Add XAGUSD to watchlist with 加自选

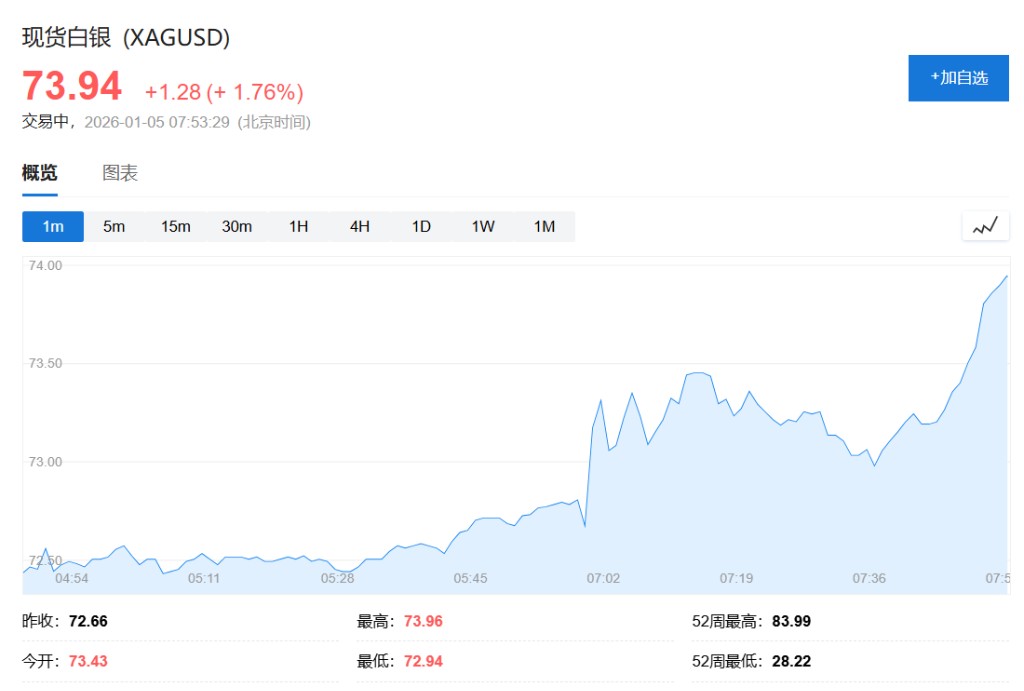[x=958, y=78]
